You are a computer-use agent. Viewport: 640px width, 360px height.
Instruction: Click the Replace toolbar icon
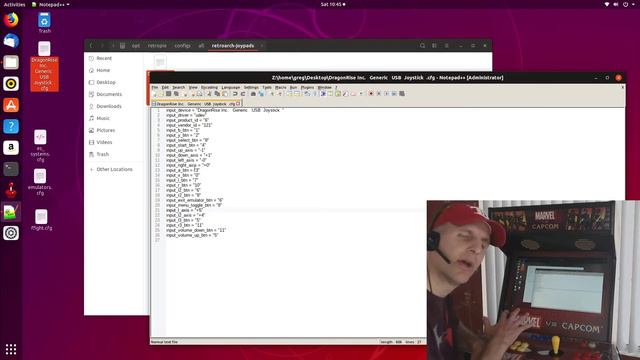tap(261, 93)
